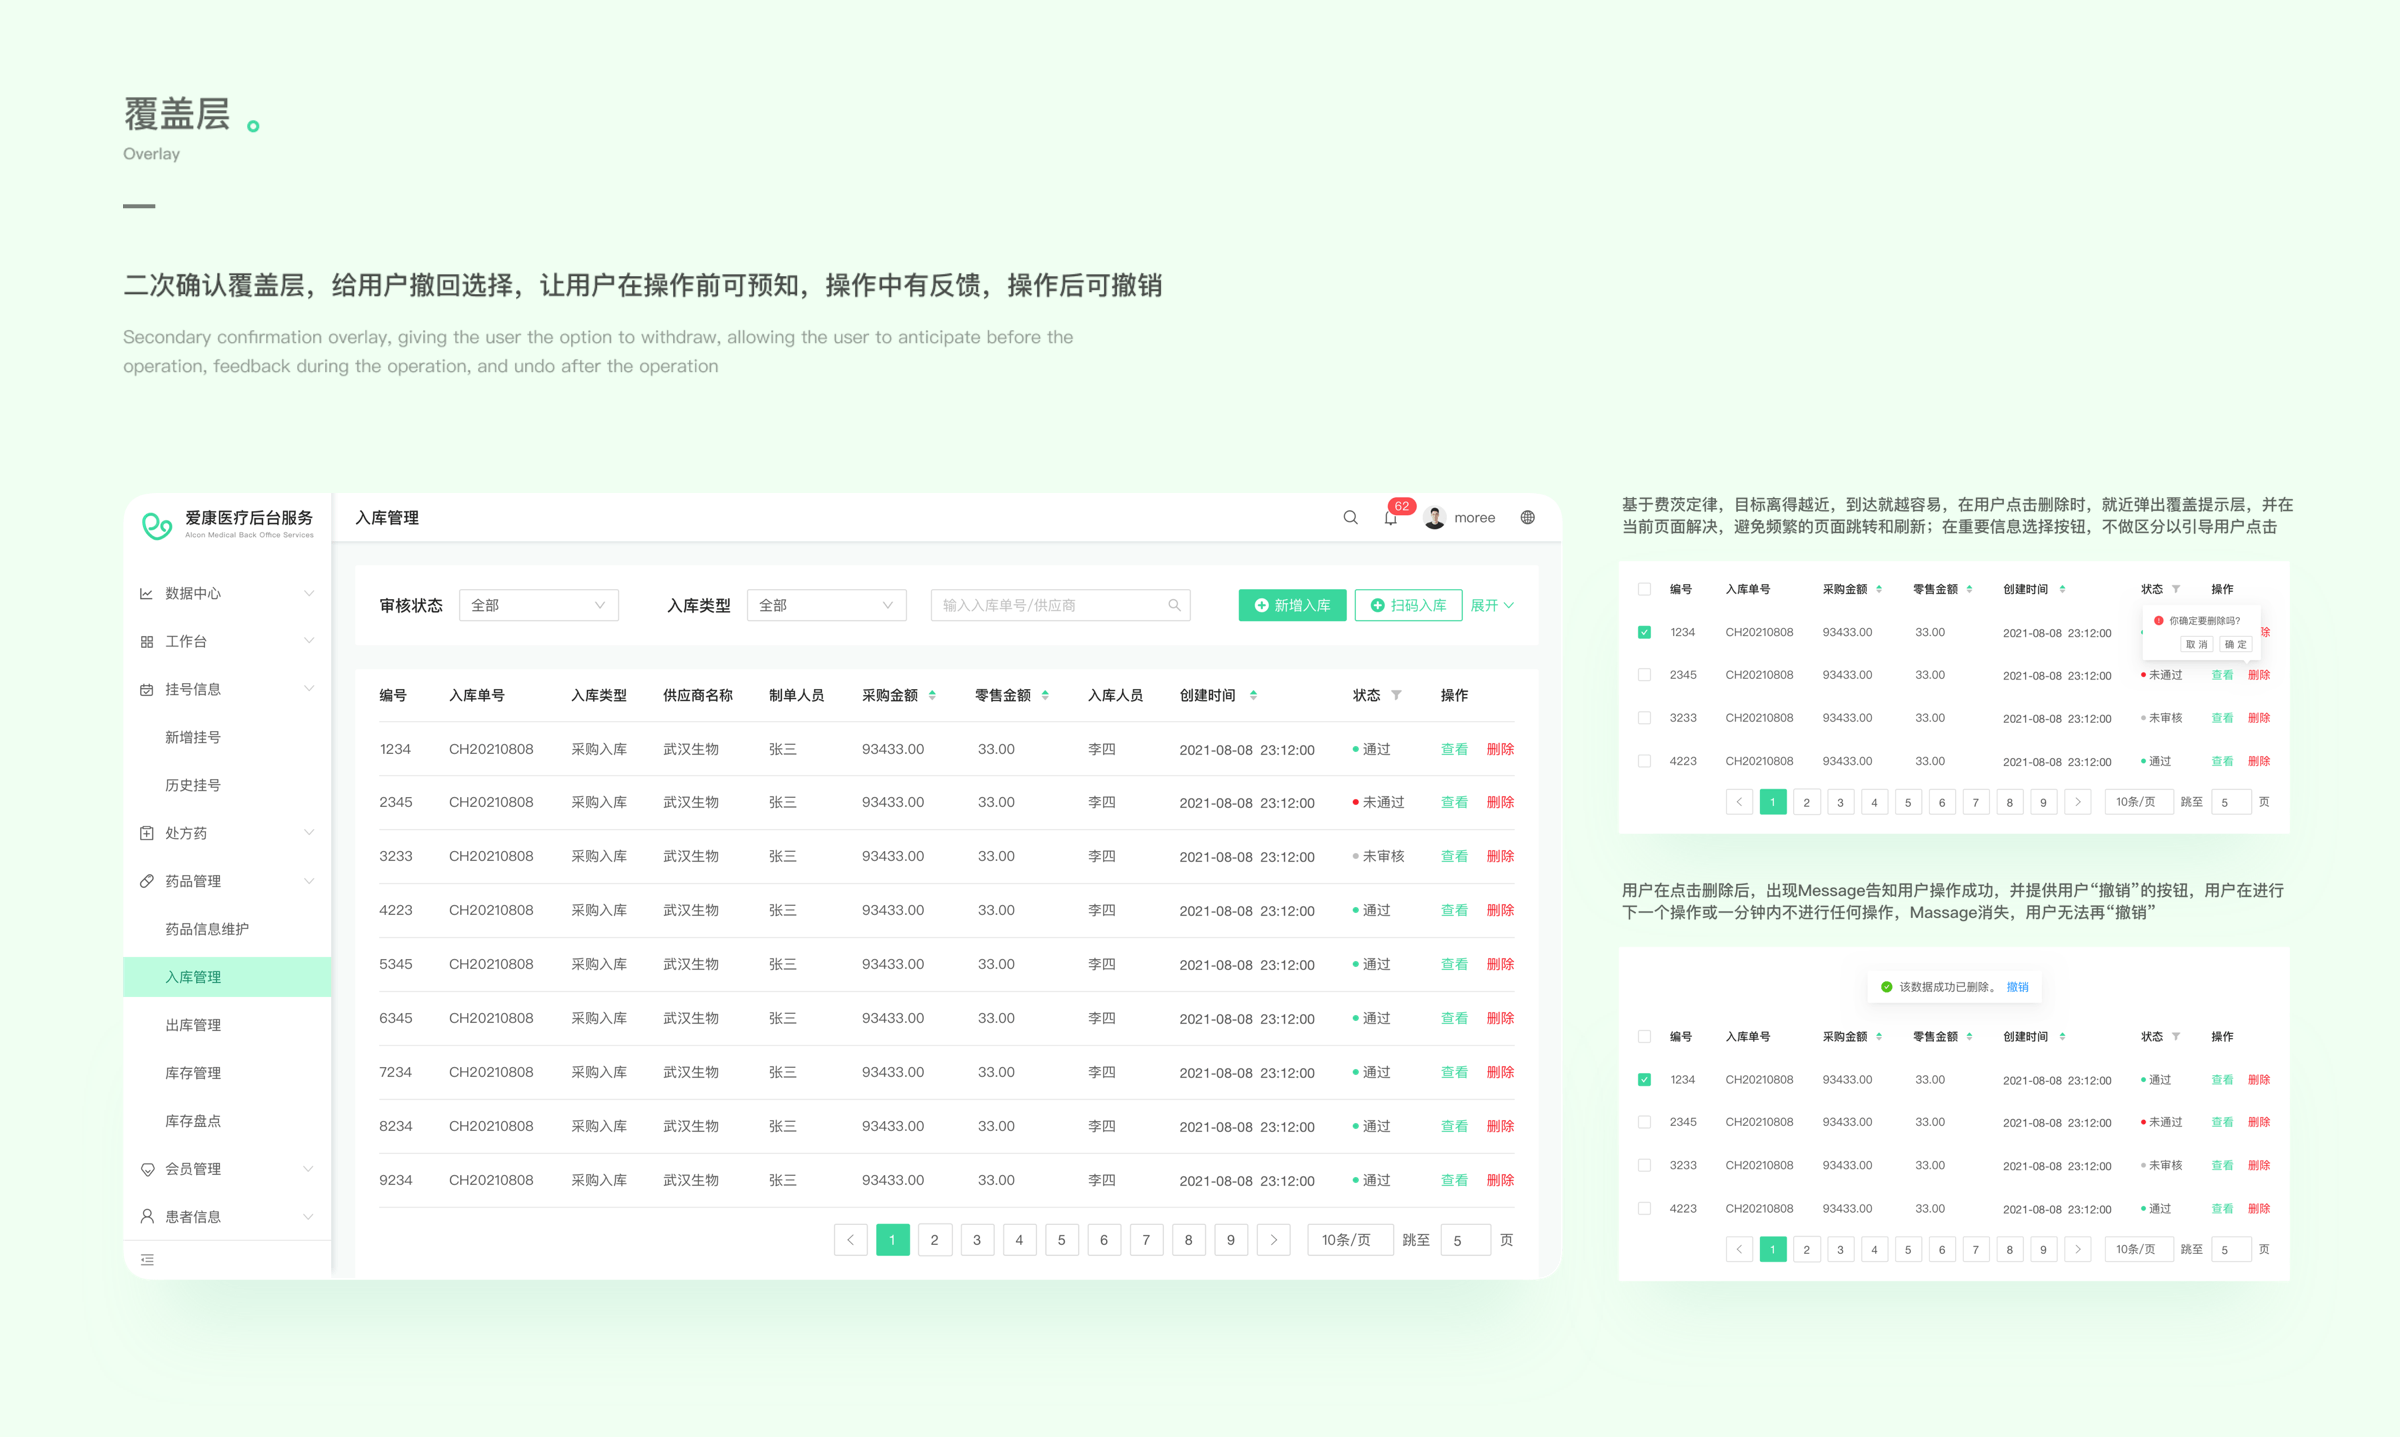Check row 4223 in delete-confirmation example table
Viewport: 2400px width, 1437px height.
click(1644, 761)
